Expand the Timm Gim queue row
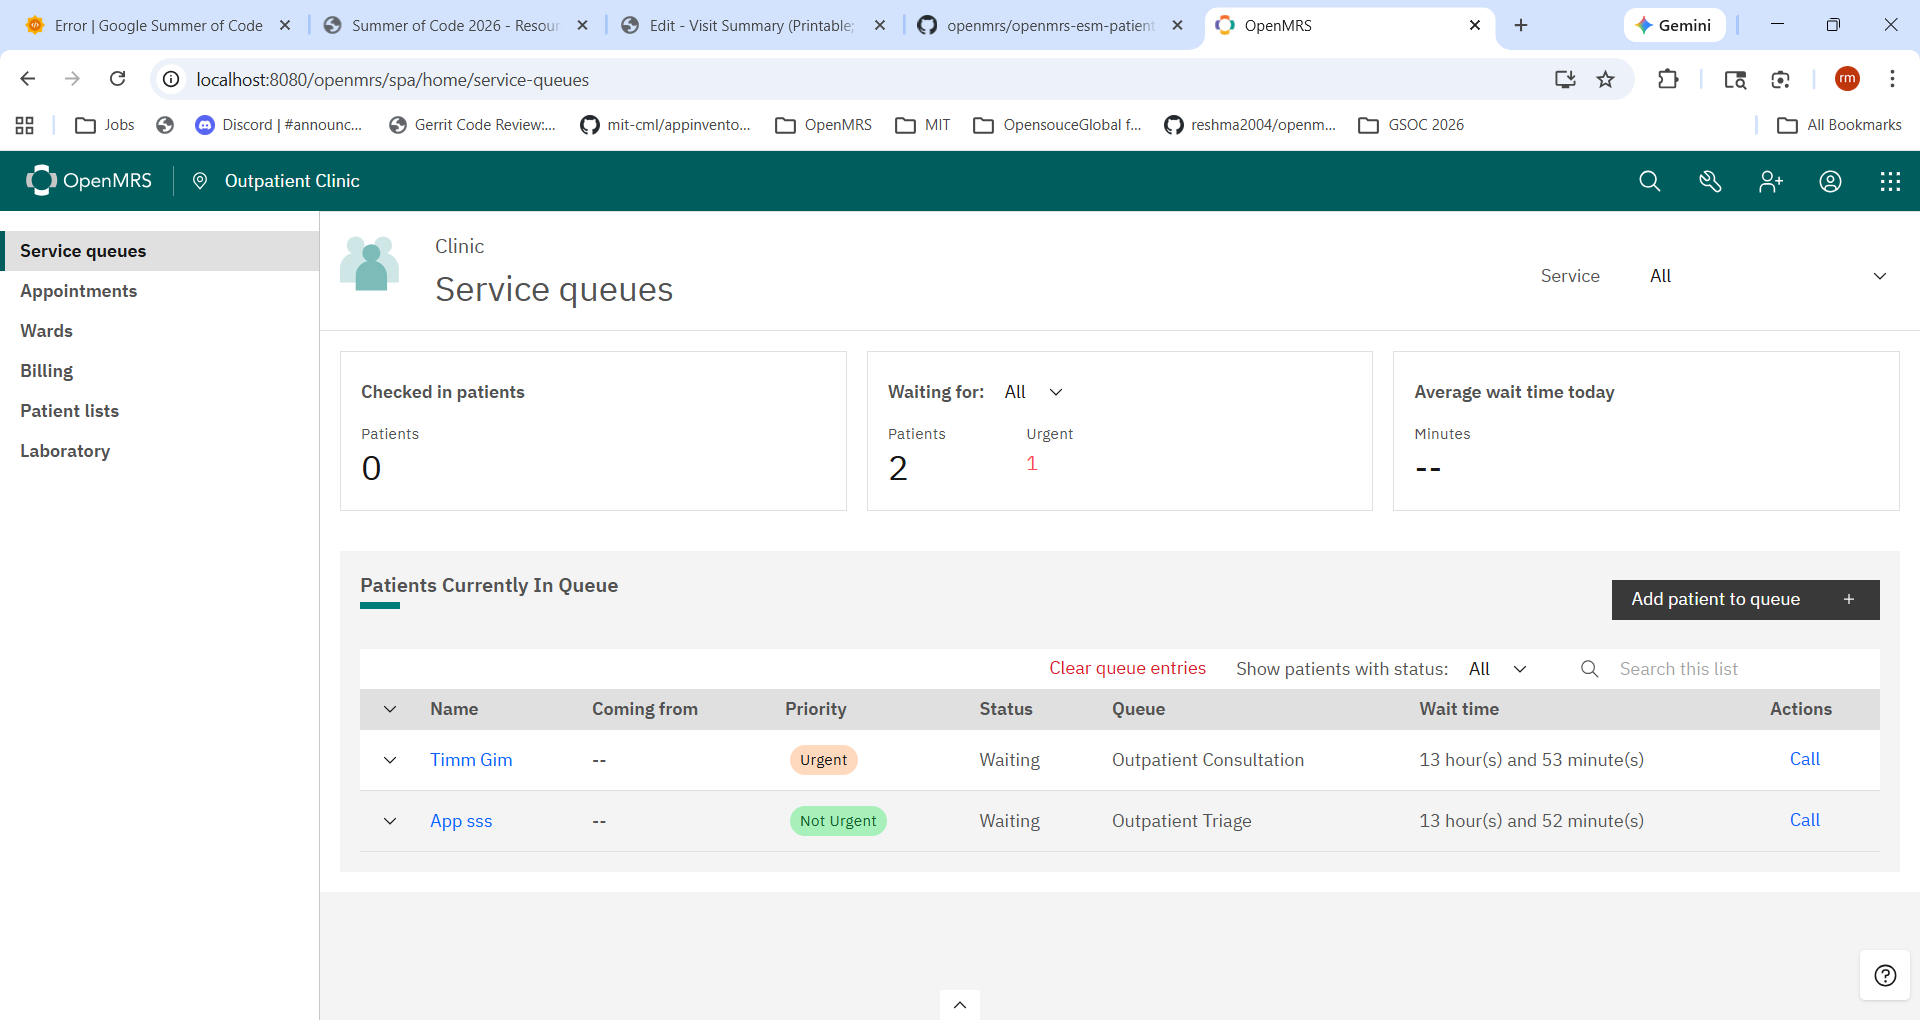Screen dimensions: 1920x1020 [390, 760]
